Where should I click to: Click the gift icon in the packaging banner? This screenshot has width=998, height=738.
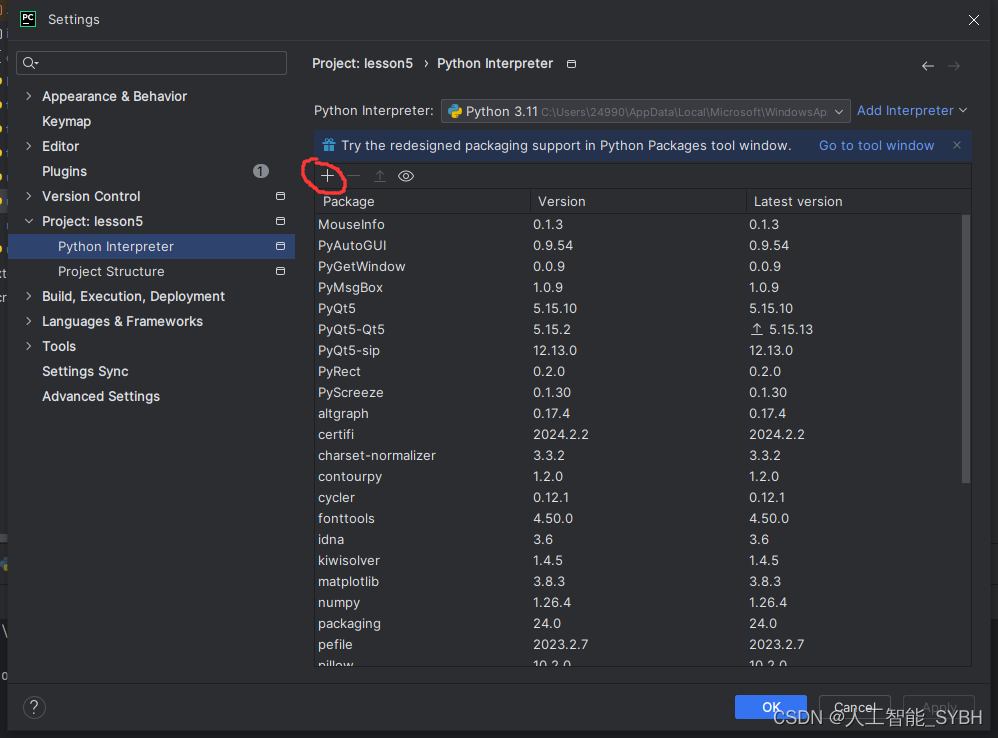[x=328, y=145]
